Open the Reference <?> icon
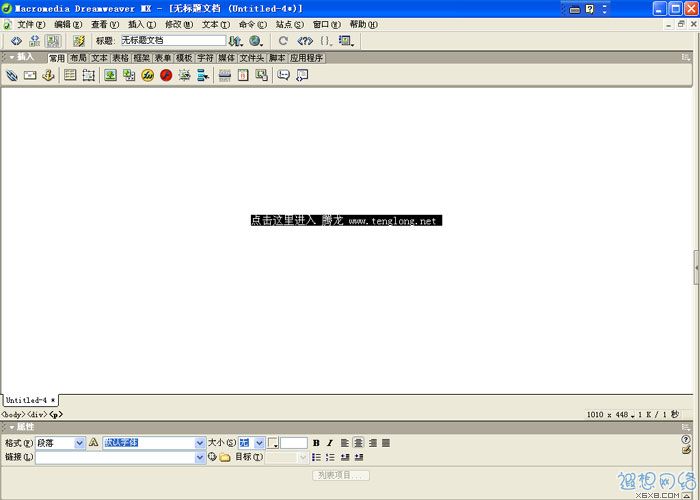This screenshot has width=700, height=500. [x=305, y=41]
